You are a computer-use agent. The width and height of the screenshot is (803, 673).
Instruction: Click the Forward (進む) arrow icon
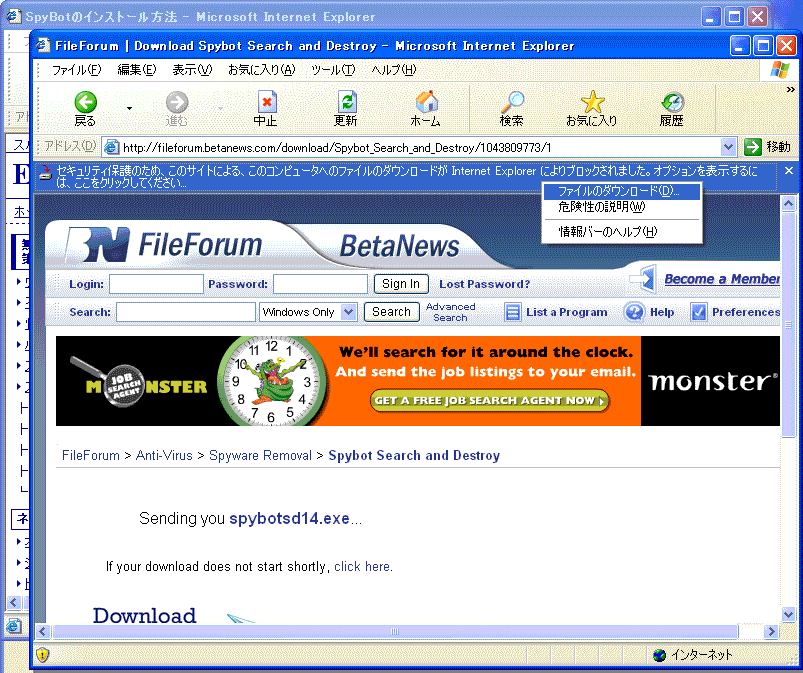pyautogui.click(x=177, y=102)
